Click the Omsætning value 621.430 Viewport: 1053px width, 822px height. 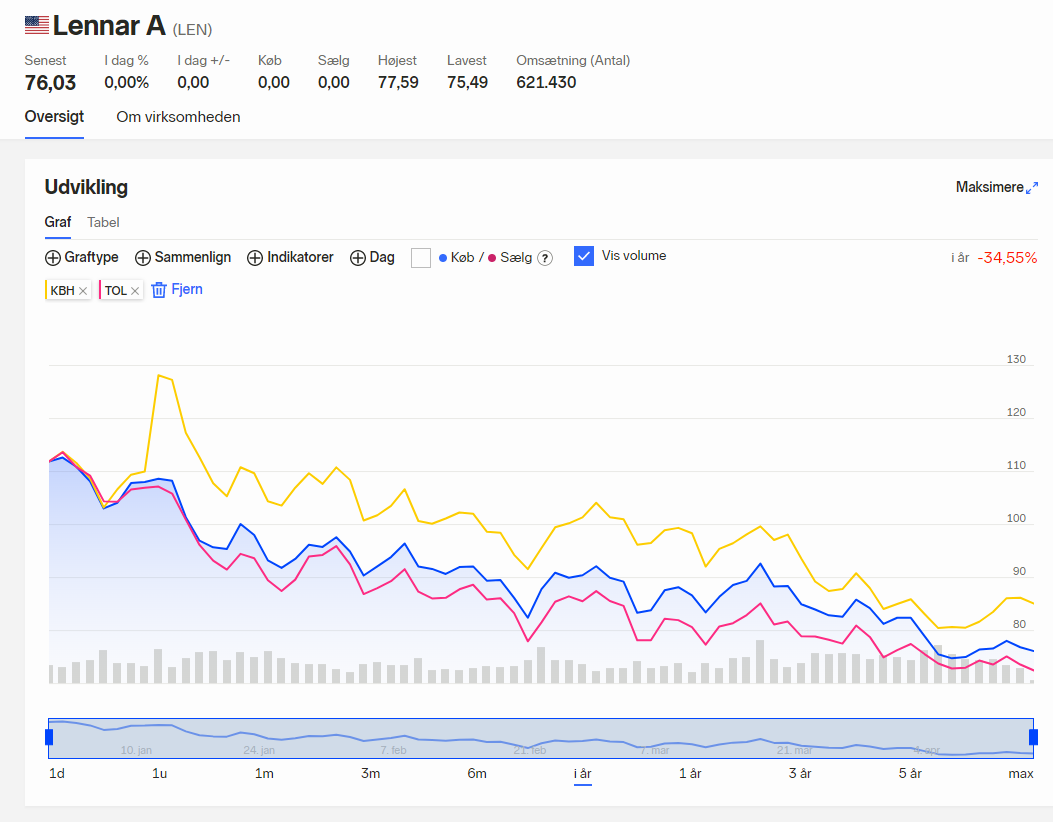click(546, 83)
